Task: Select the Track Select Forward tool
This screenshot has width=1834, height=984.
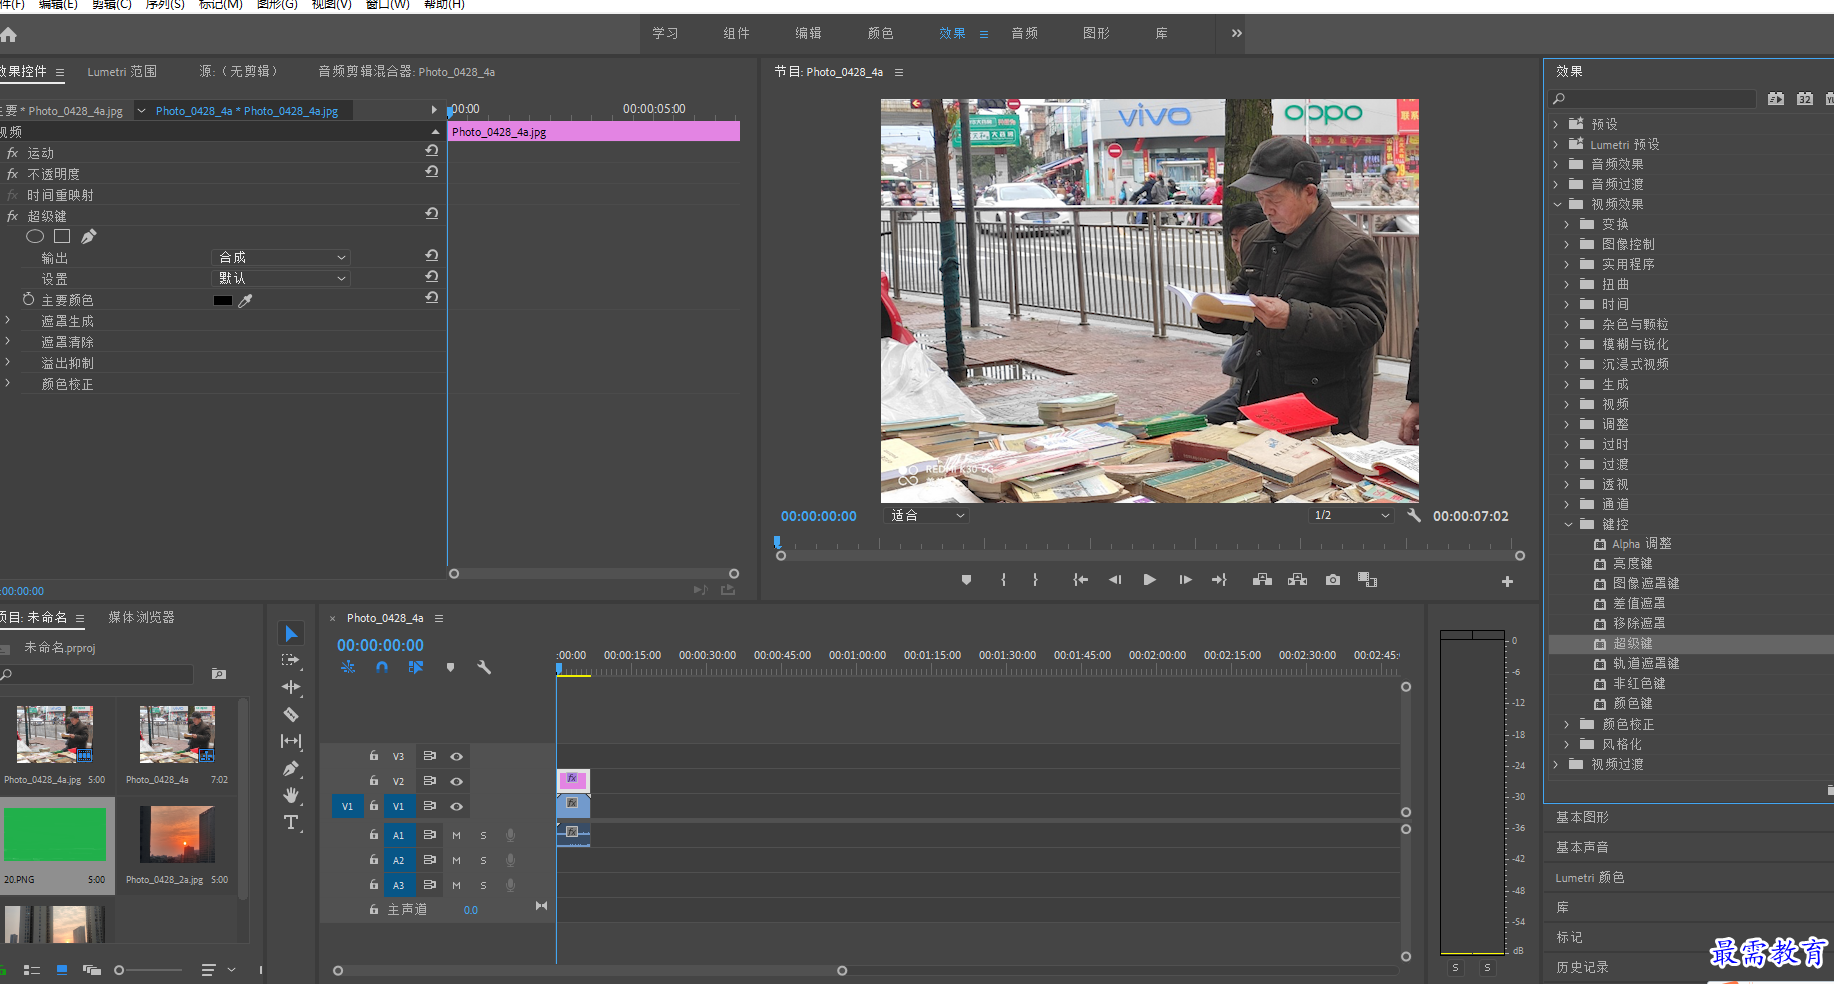Action: pos(291,660)
